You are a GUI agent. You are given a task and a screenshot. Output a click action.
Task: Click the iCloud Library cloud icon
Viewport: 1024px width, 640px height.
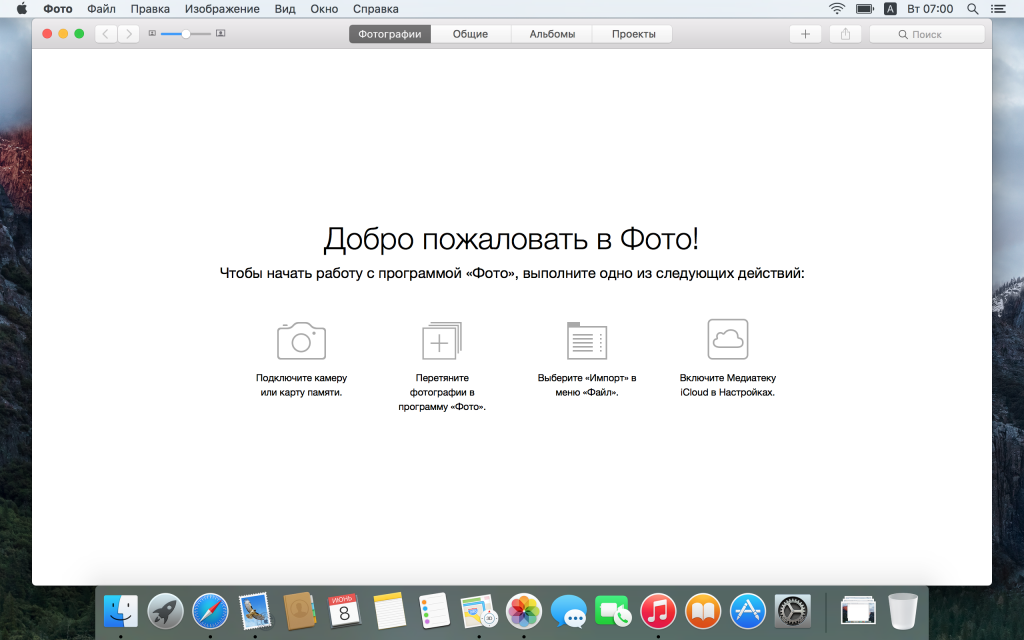tap(727, 339)
